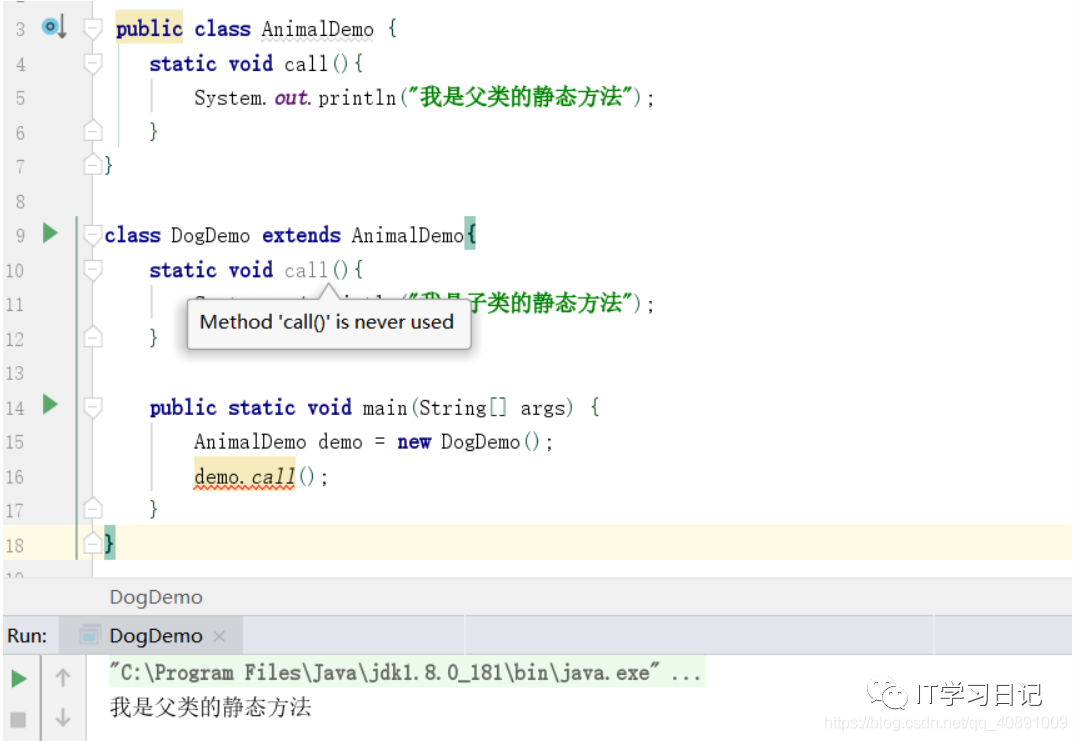1077x741 pixels.
Task: Click the highlighted demo.call text on line 16
Action: [x=245, y=475]
